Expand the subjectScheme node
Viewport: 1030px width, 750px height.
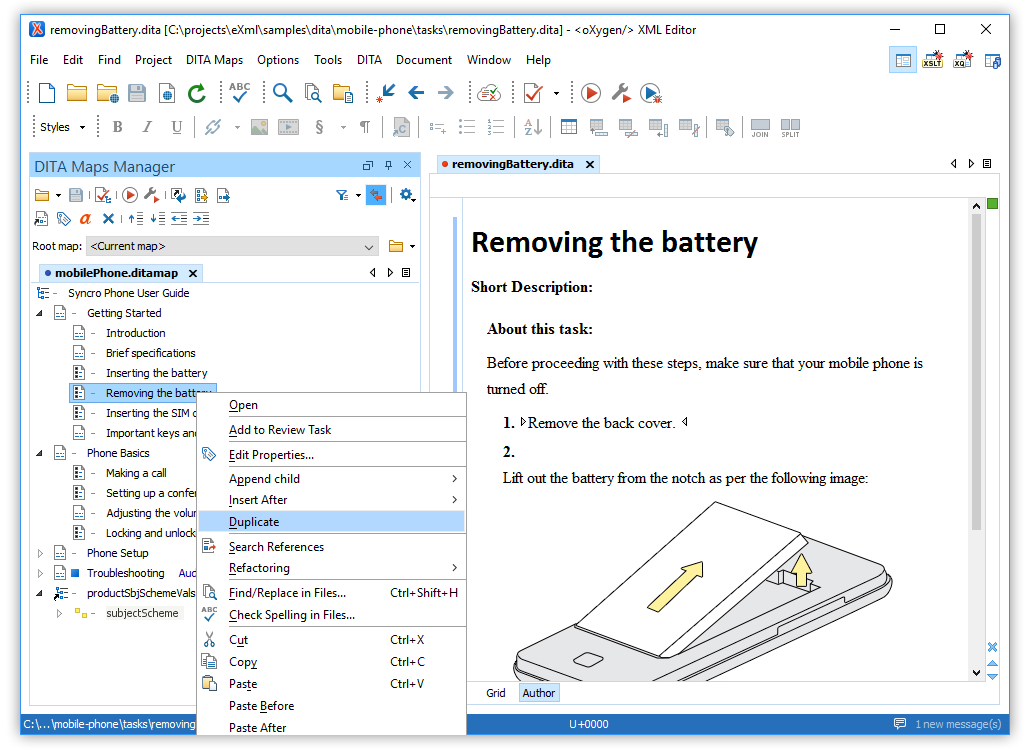click(x=59, y=613)
